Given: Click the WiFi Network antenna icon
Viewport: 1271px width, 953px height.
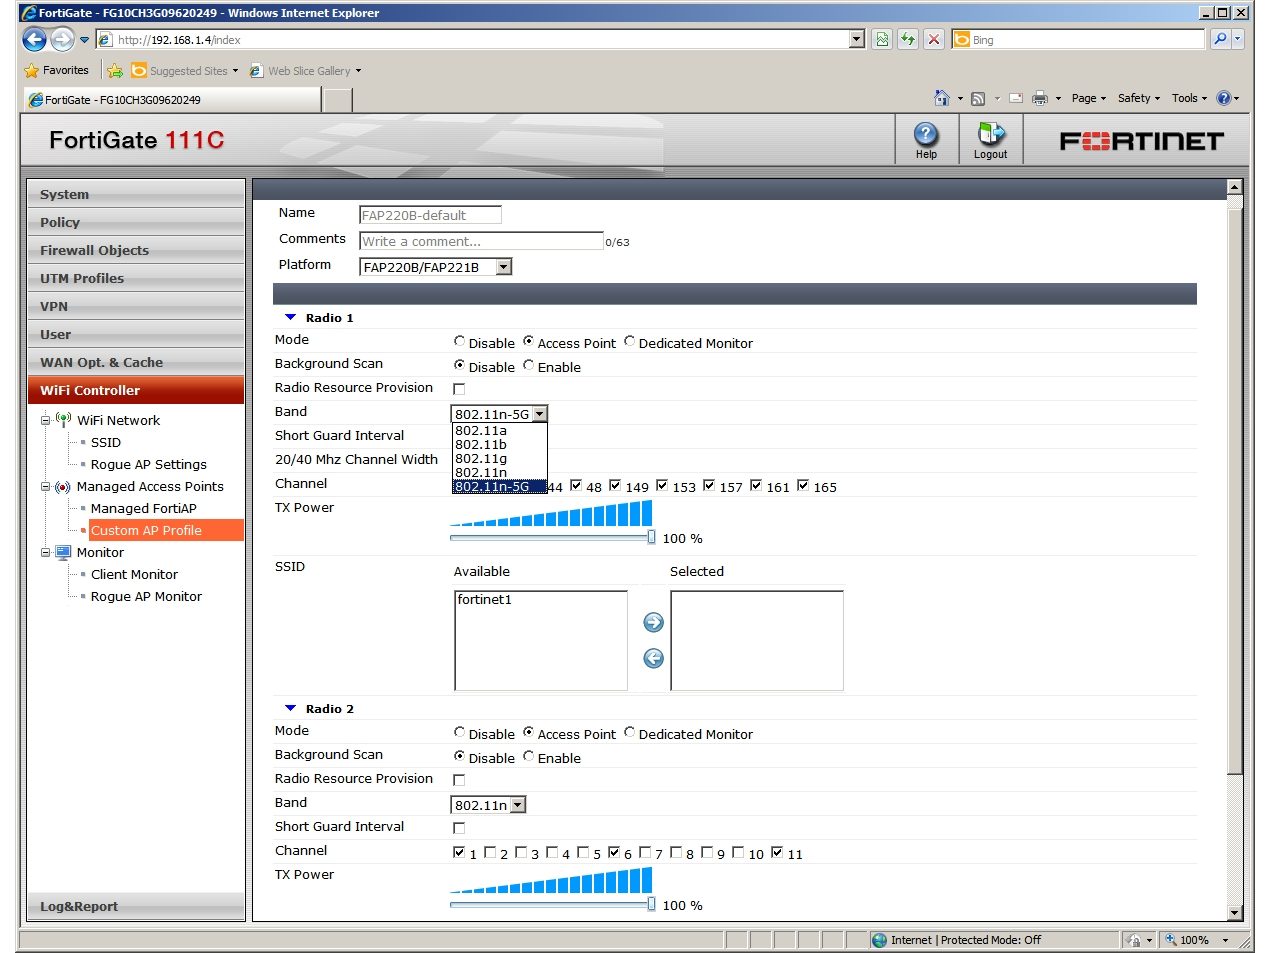Looking at the screenshot, I should tap(64, 419).
